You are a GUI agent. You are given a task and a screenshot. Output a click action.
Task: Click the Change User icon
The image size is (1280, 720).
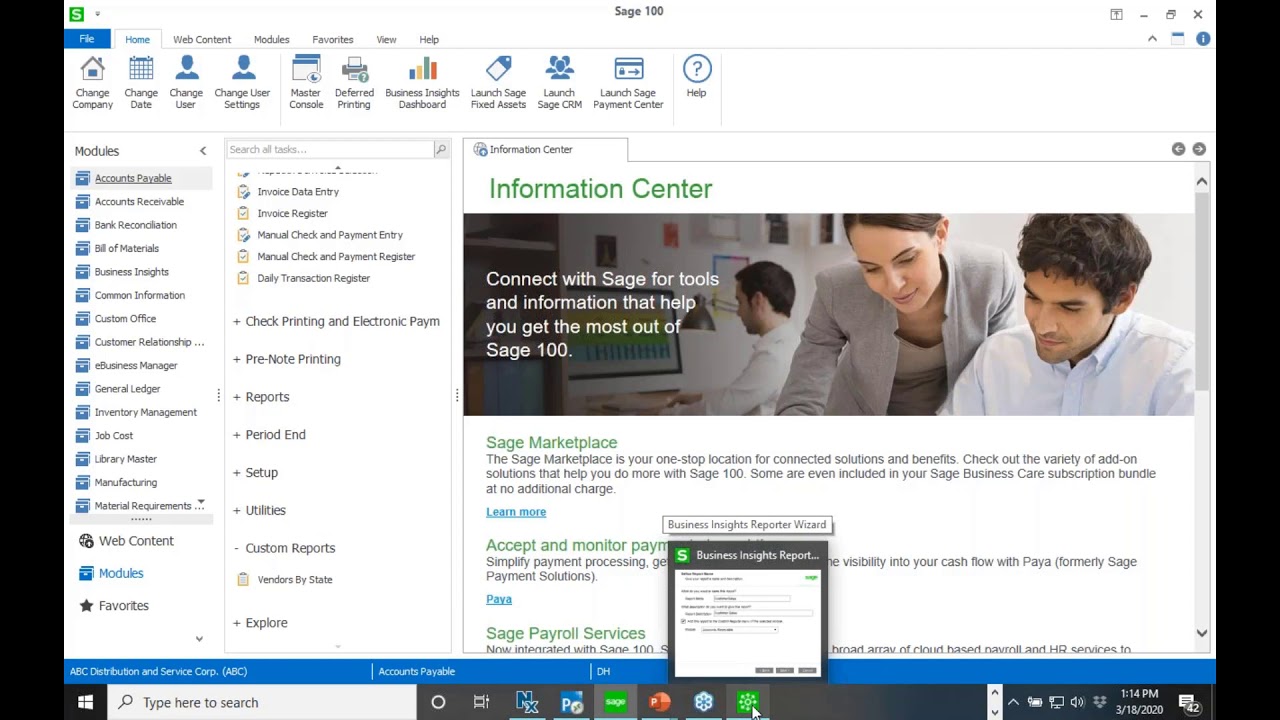click(186, 82)
